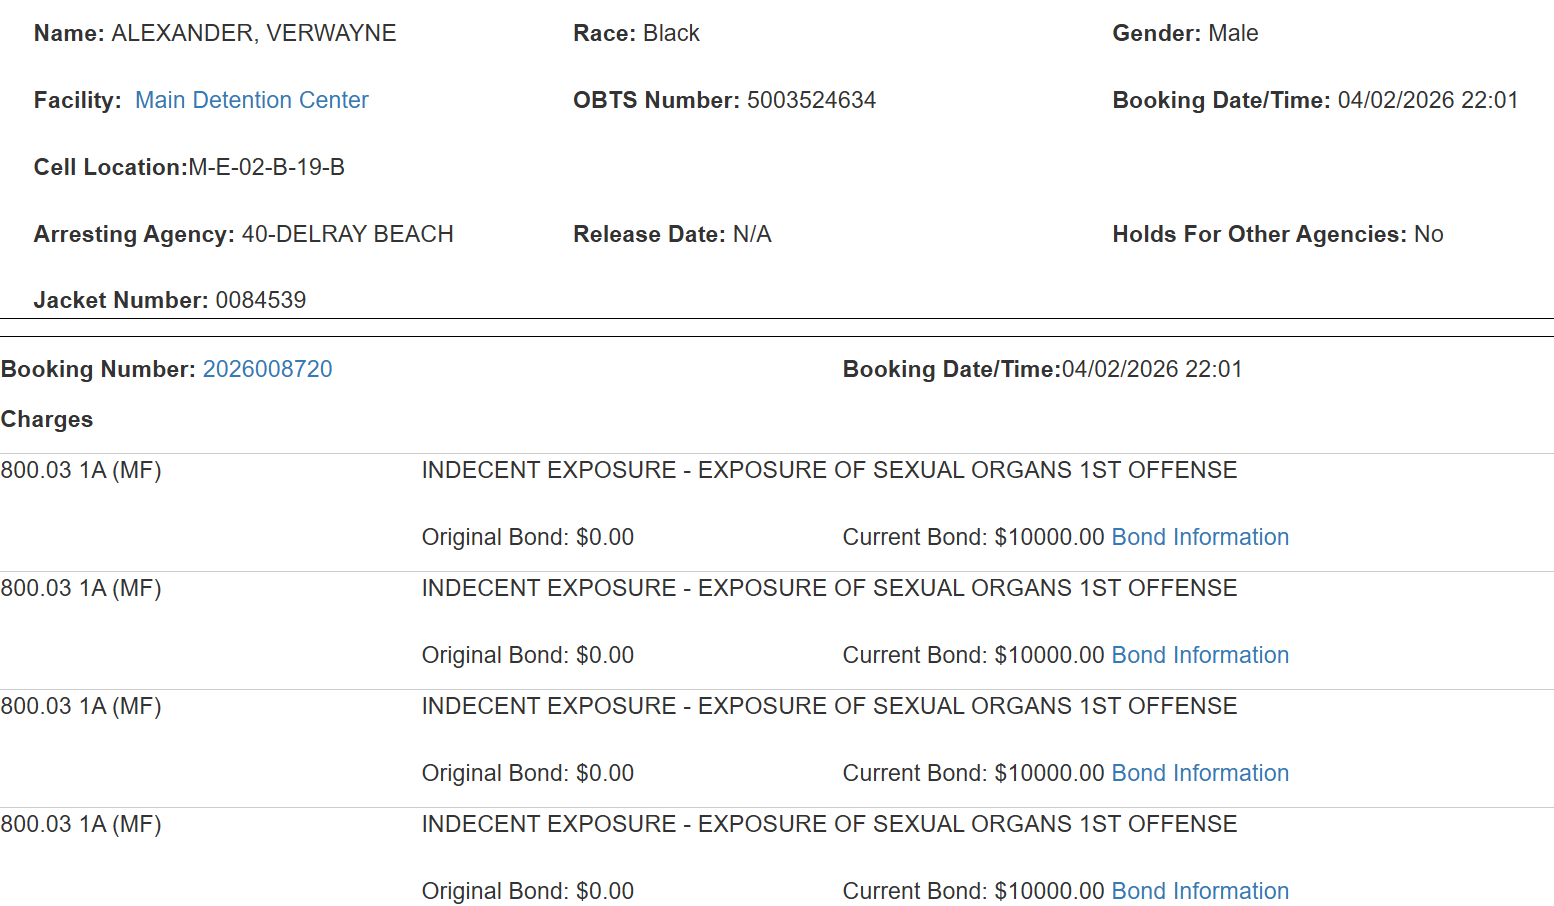
Task: Click booking number 2026008720
Action: [x=267, y=369]
